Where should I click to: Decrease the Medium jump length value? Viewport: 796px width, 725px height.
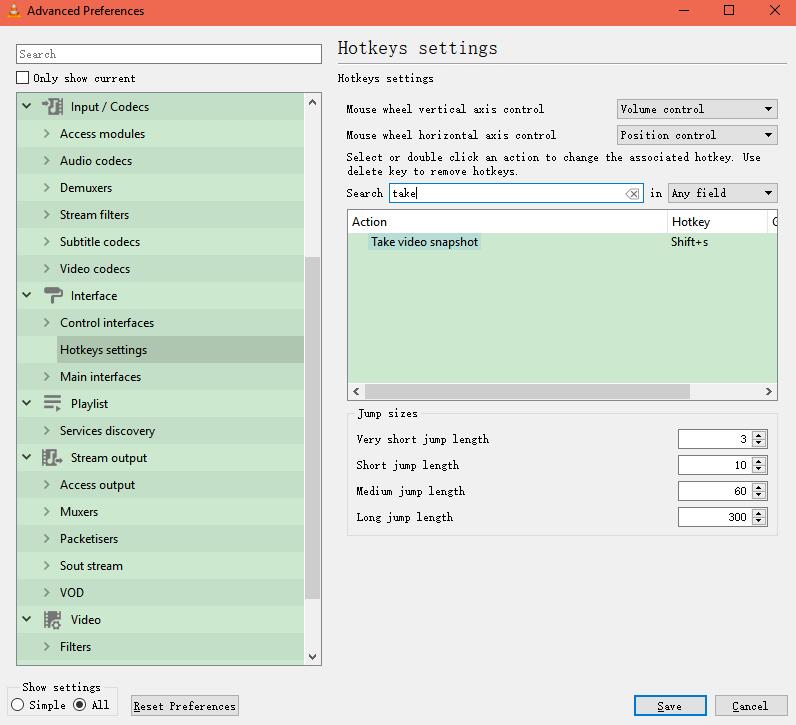click(759, 495)
